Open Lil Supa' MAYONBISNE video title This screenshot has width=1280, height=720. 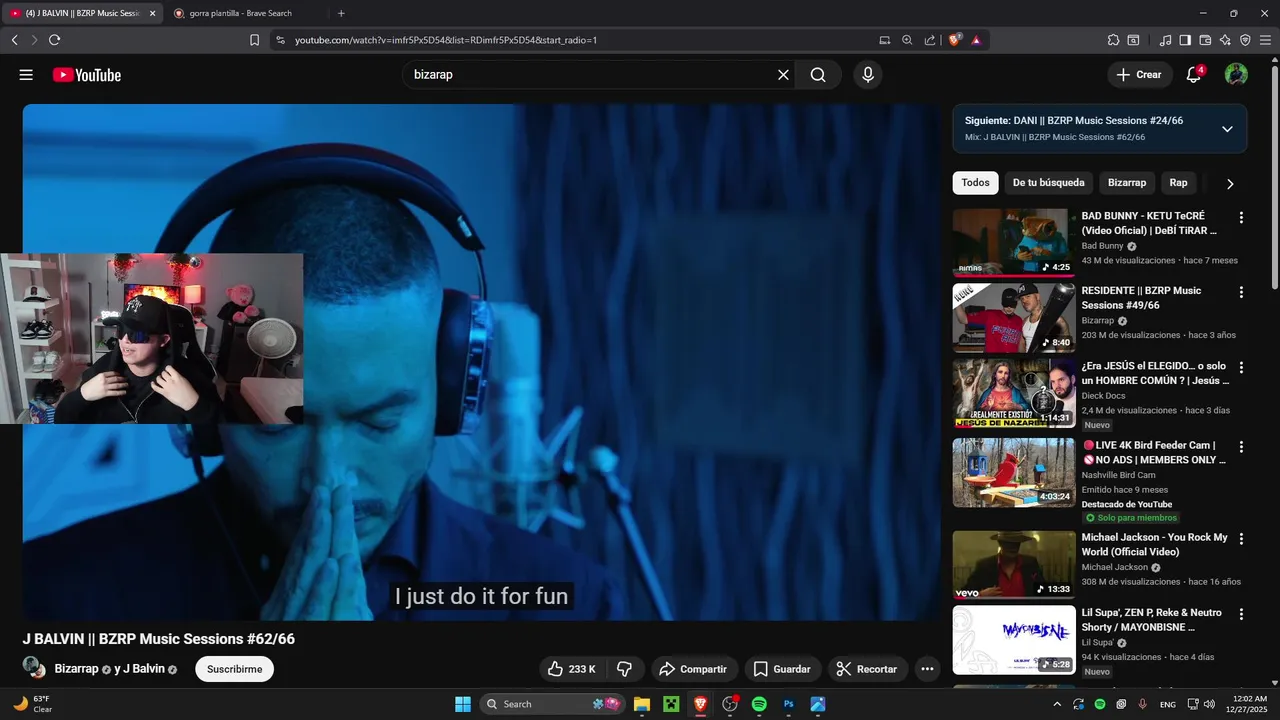coord(1151,620)
